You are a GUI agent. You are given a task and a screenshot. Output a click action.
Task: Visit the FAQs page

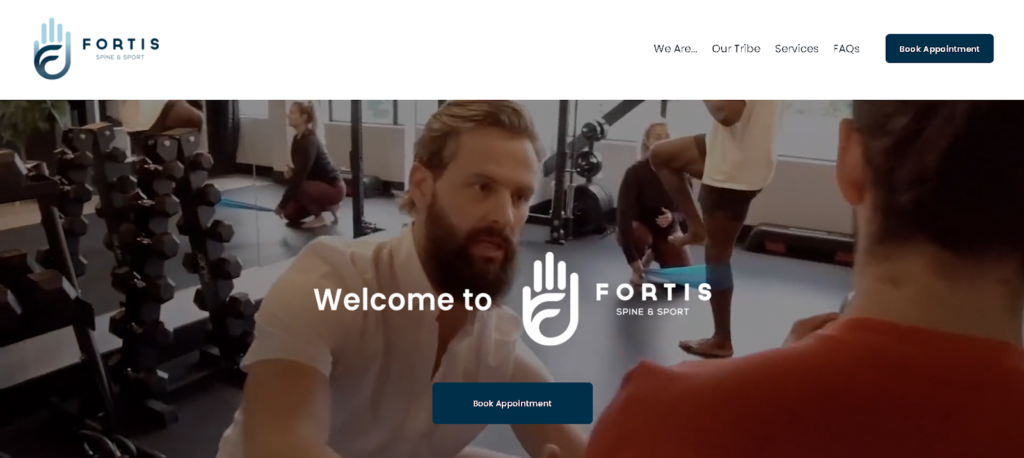click(846, 49)
